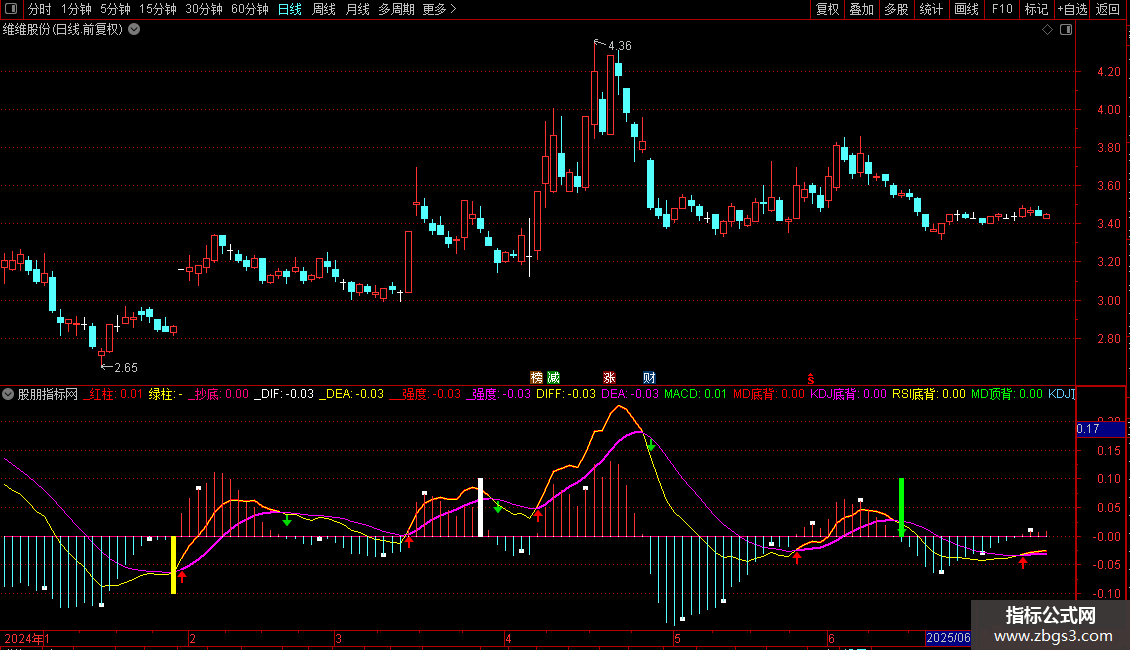
Task: Click the KDJ底背: 0.00 value
Action: coord(848,394)
